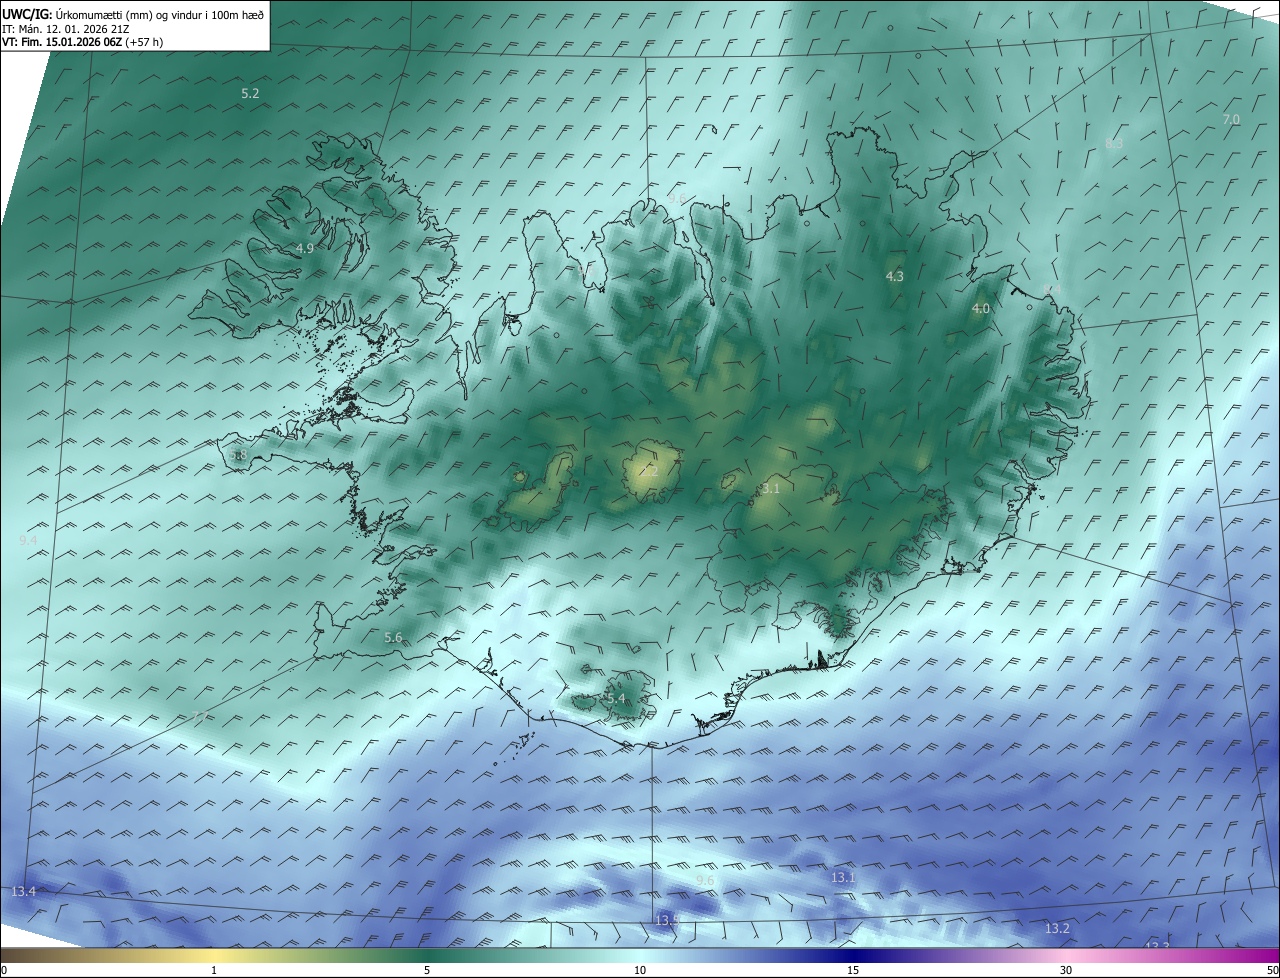The image size is (1280, 978).
Task: Click the map value '7.0' in the northeast
Action: 1231,119
